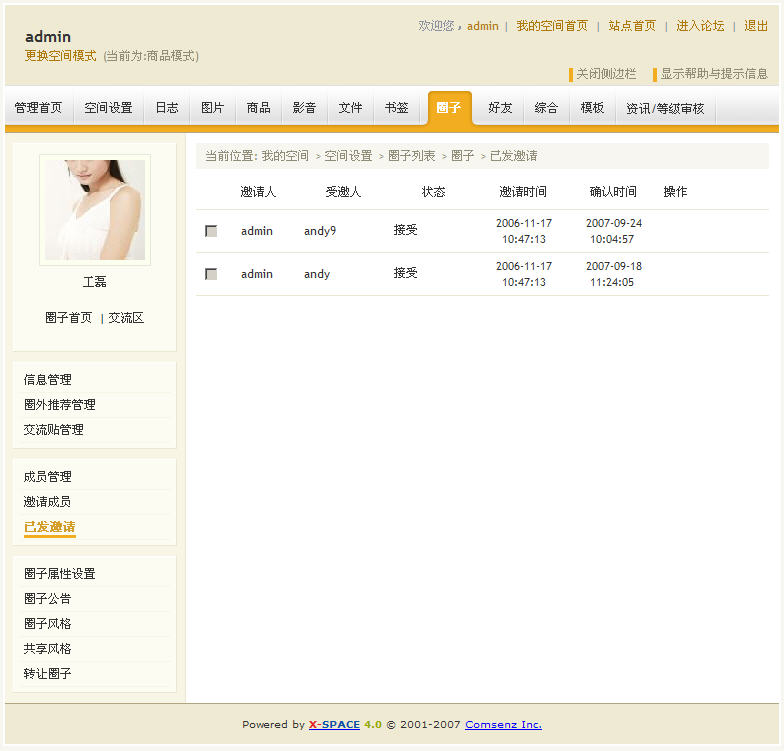Open the 交流区 link under avatar
Screen dimensions: 784x751
[126, 318]
